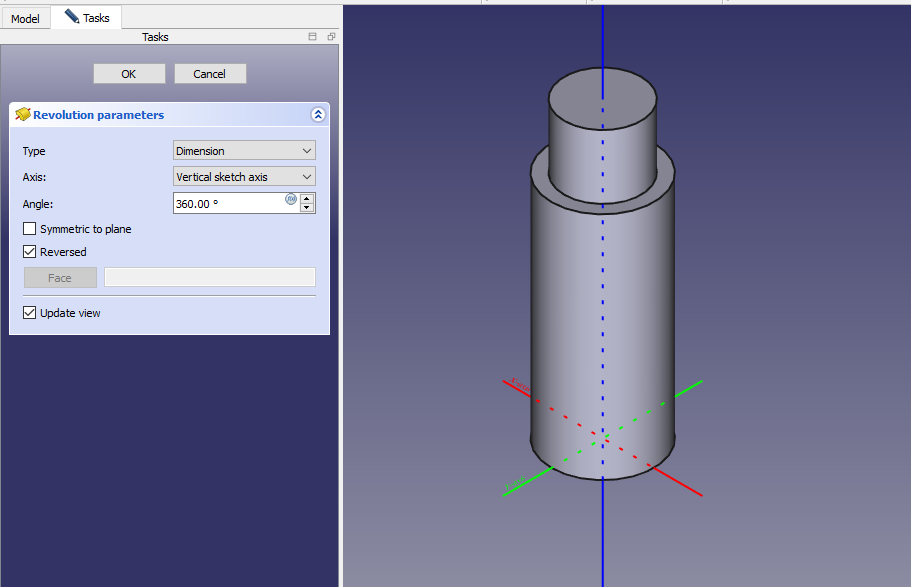Click the Revolution parameters feature icon
Image resolution: width=911 pixels, height=587 pixels.
[x=22, y=115]
